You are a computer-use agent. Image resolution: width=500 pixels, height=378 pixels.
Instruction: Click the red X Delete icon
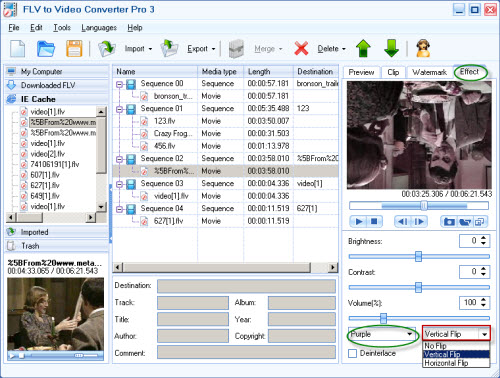click(301, 49)
